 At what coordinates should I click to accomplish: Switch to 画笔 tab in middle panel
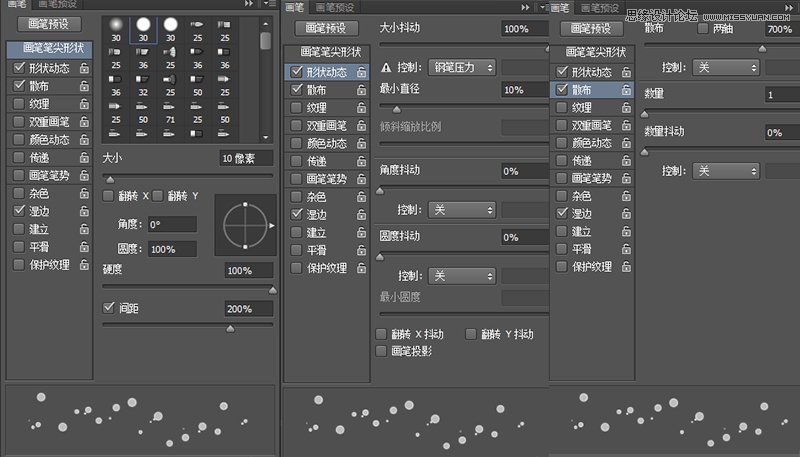(294, 7)
